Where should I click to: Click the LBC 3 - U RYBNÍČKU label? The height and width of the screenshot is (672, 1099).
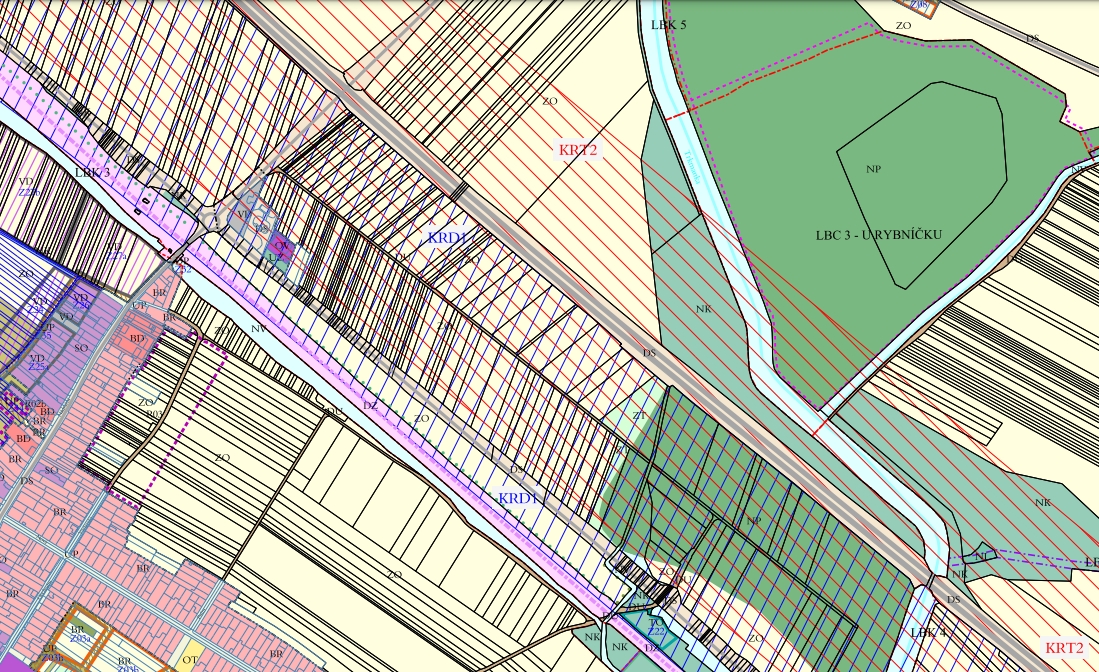click(879, 234)
